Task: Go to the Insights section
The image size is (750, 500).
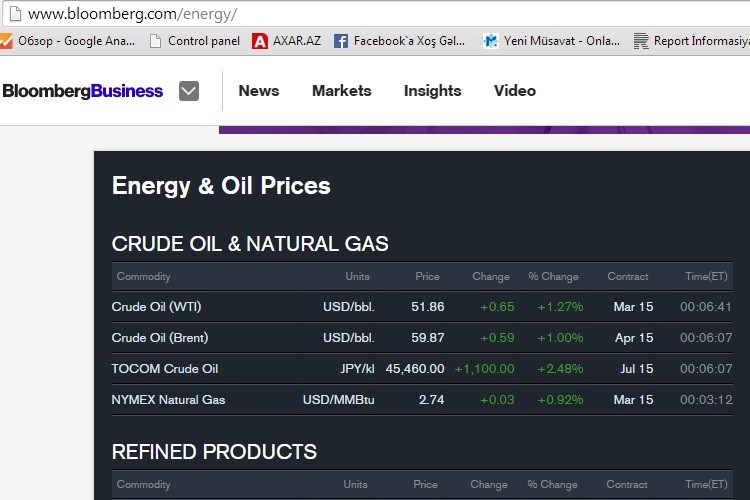Action: tap(432, 91)
